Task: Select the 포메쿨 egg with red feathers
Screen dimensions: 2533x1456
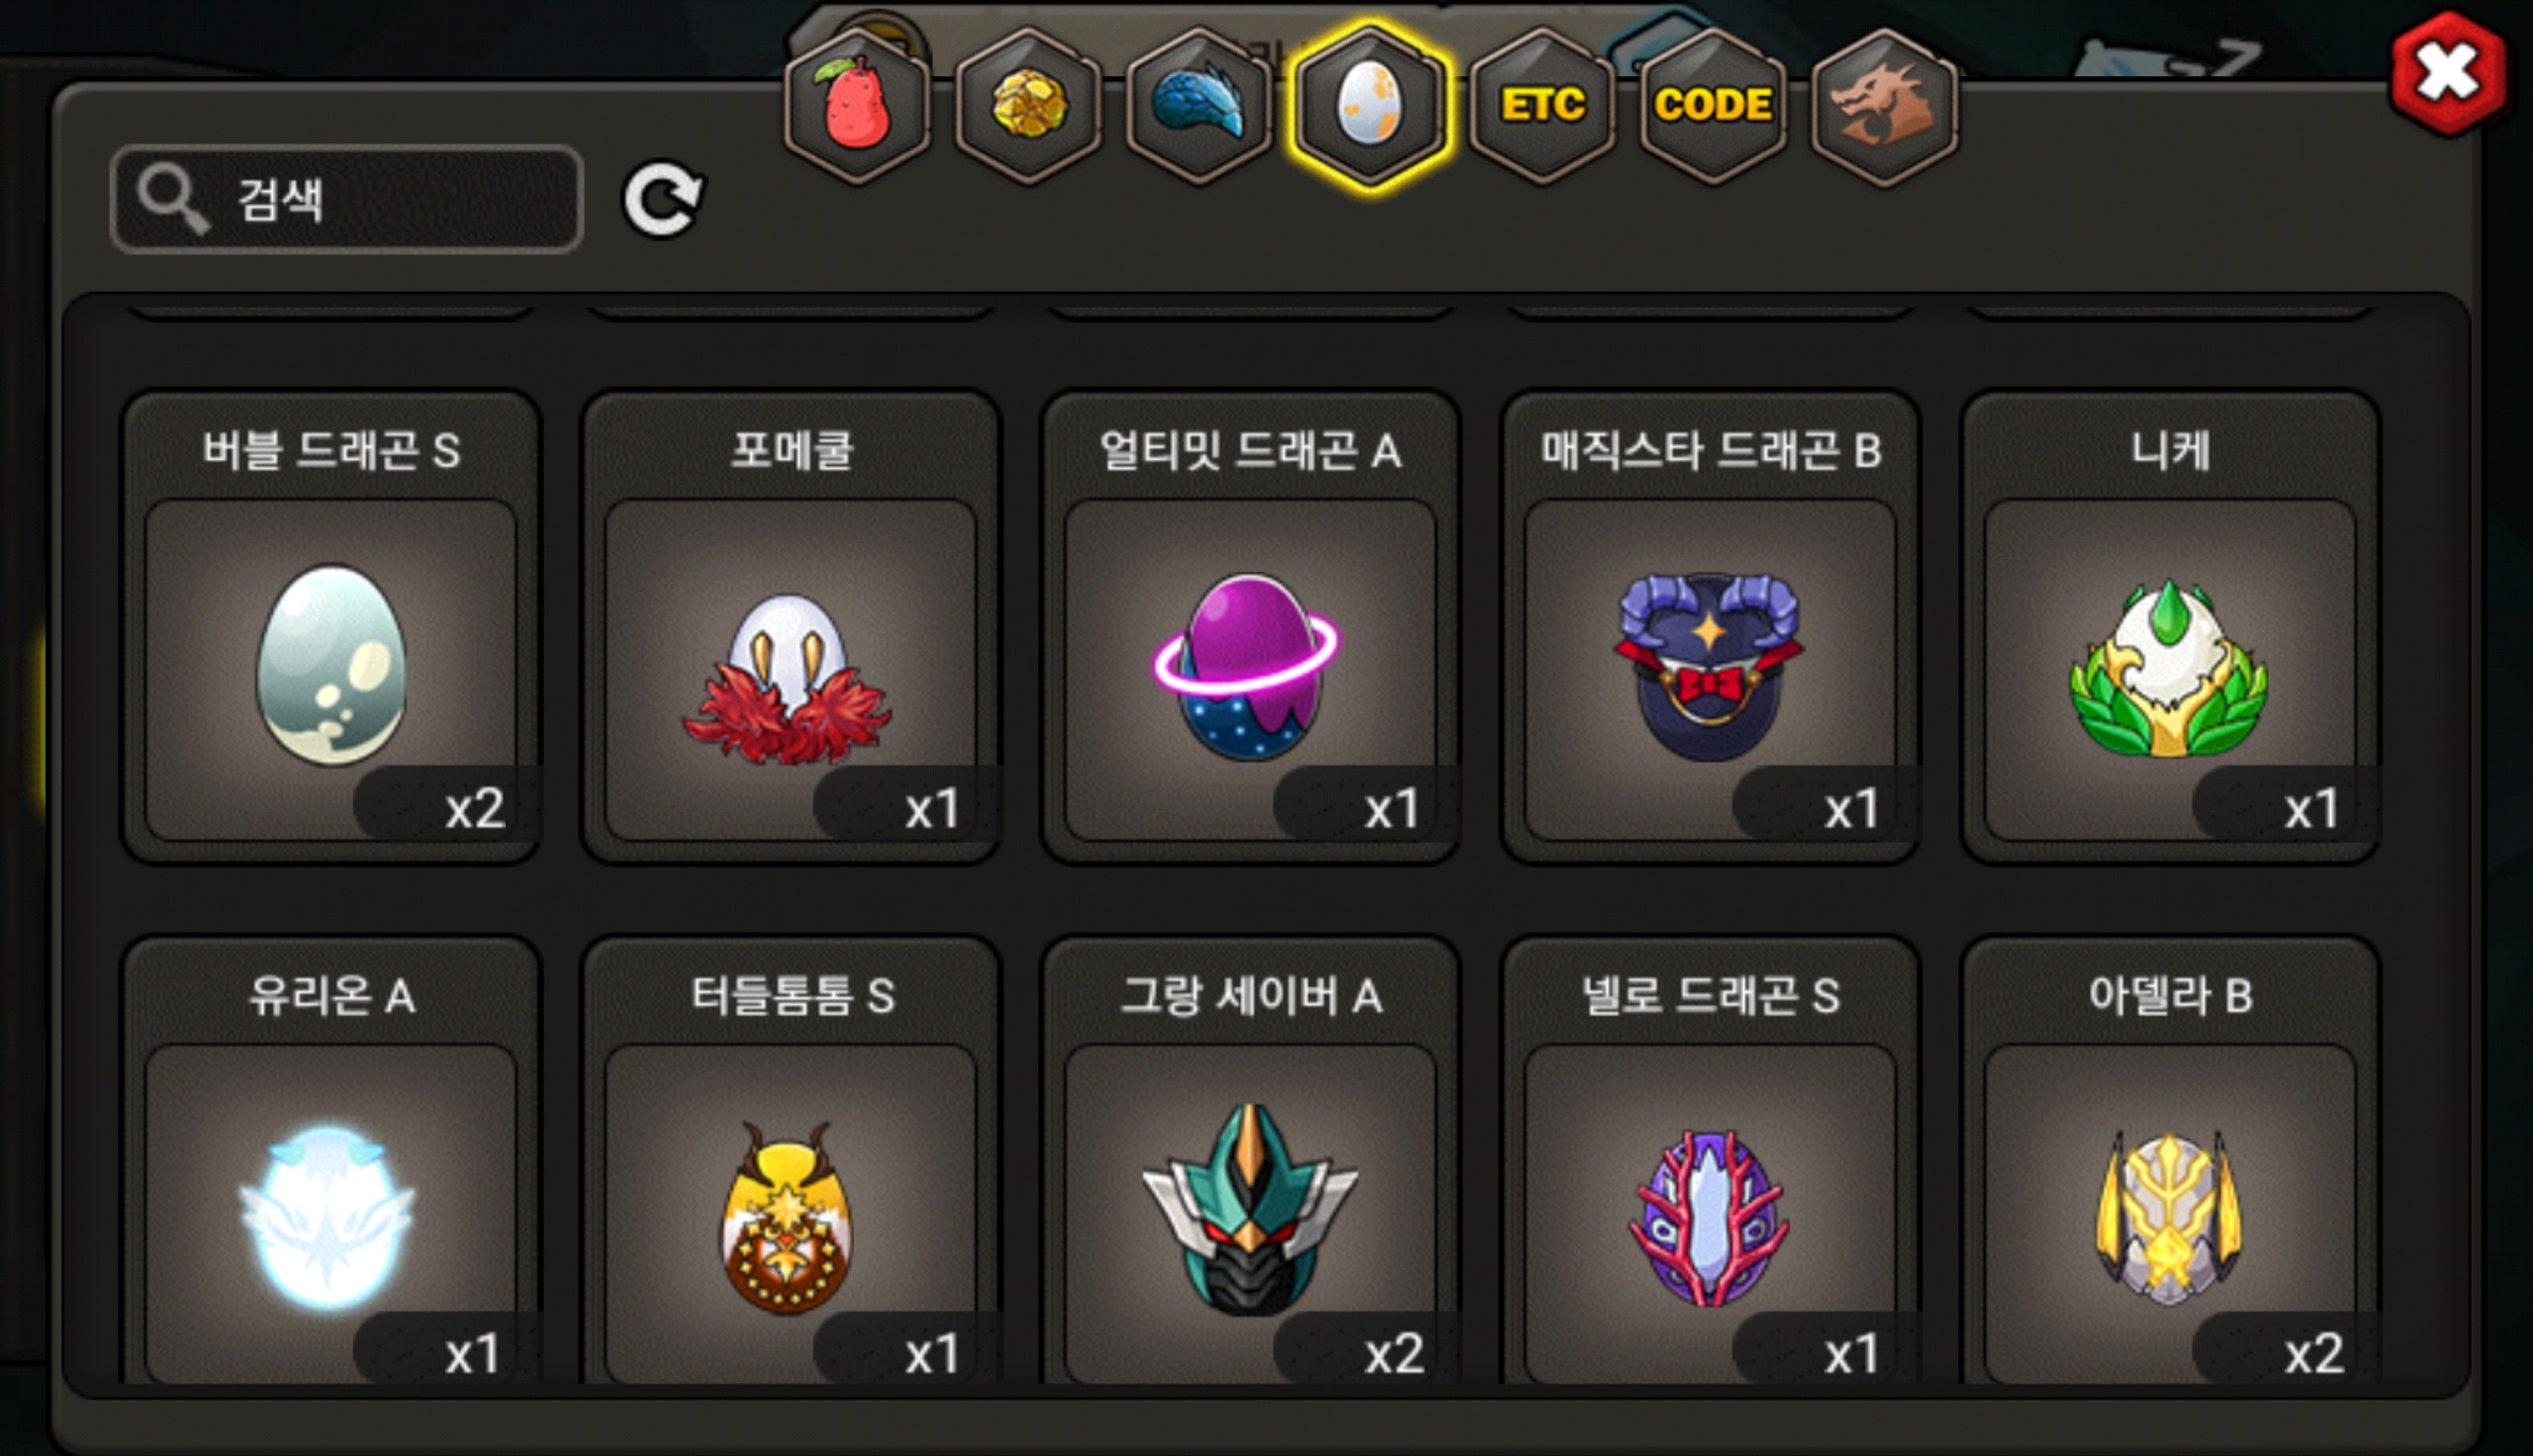Action: pyautogui.click(x=791, y=627)
